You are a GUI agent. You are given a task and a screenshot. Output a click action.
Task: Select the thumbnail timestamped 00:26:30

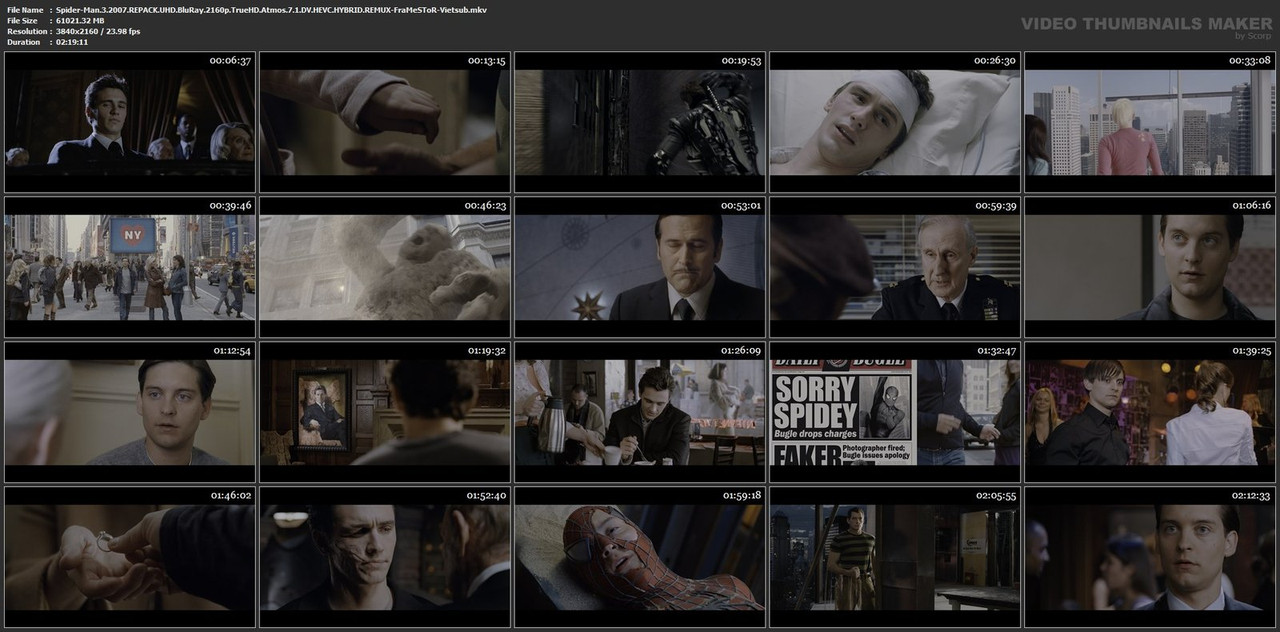(895, 122)
